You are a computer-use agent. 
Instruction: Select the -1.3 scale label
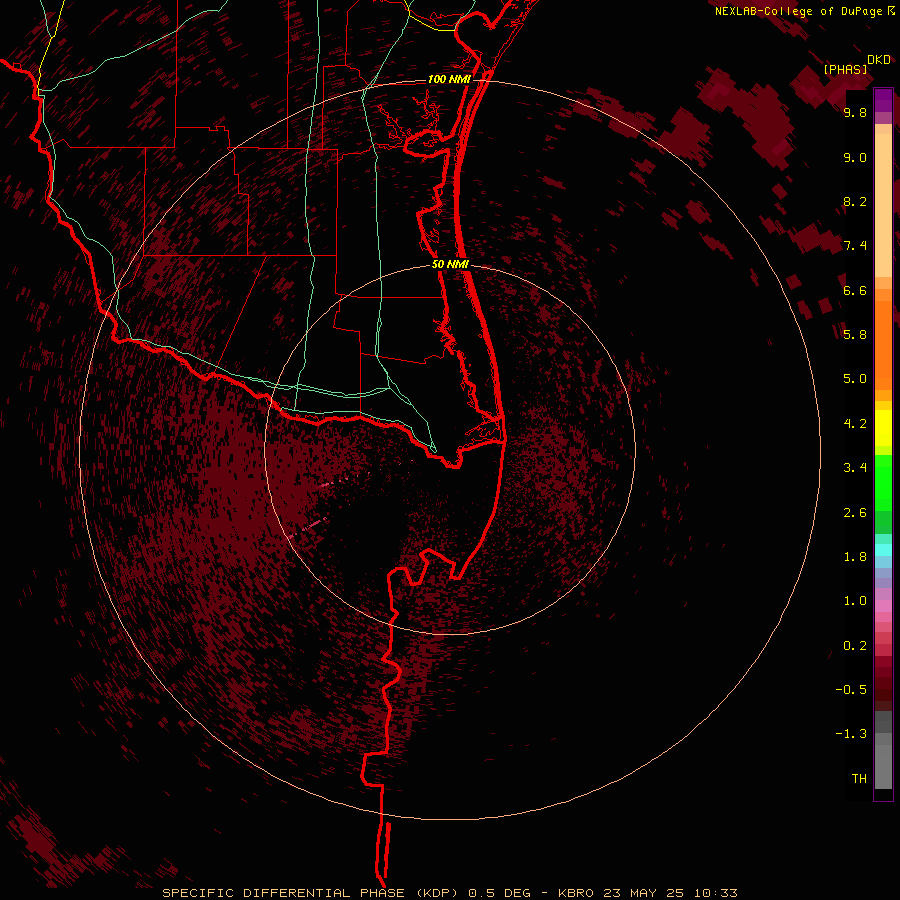(851, 734)
